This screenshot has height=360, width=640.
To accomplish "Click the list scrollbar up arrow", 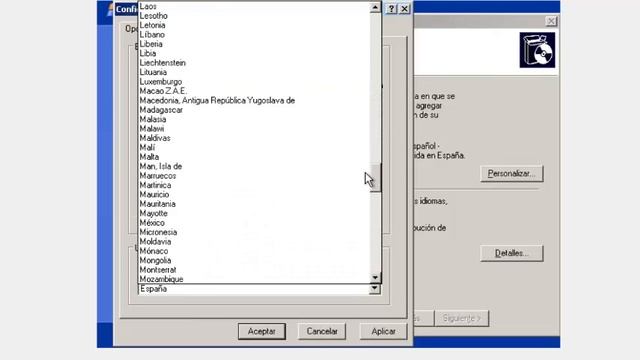I will click(x=375, y=7).
